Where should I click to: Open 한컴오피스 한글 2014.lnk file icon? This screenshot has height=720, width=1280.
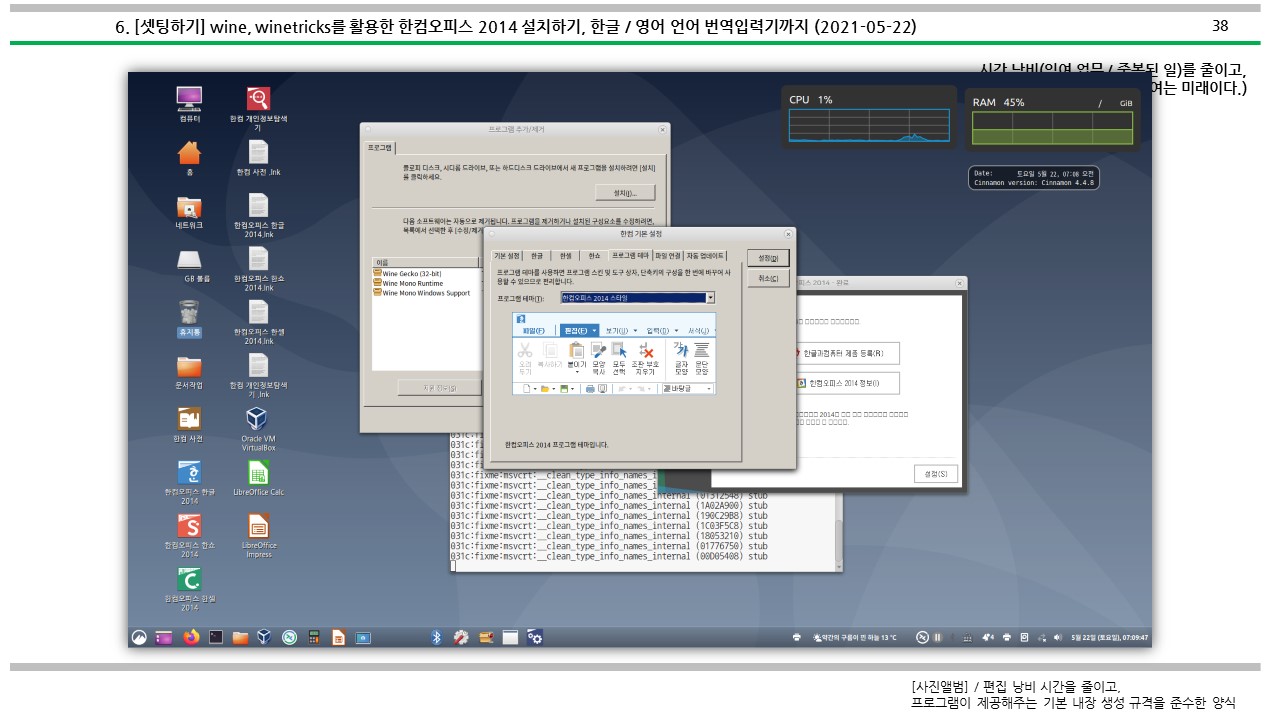click(258, 205)
